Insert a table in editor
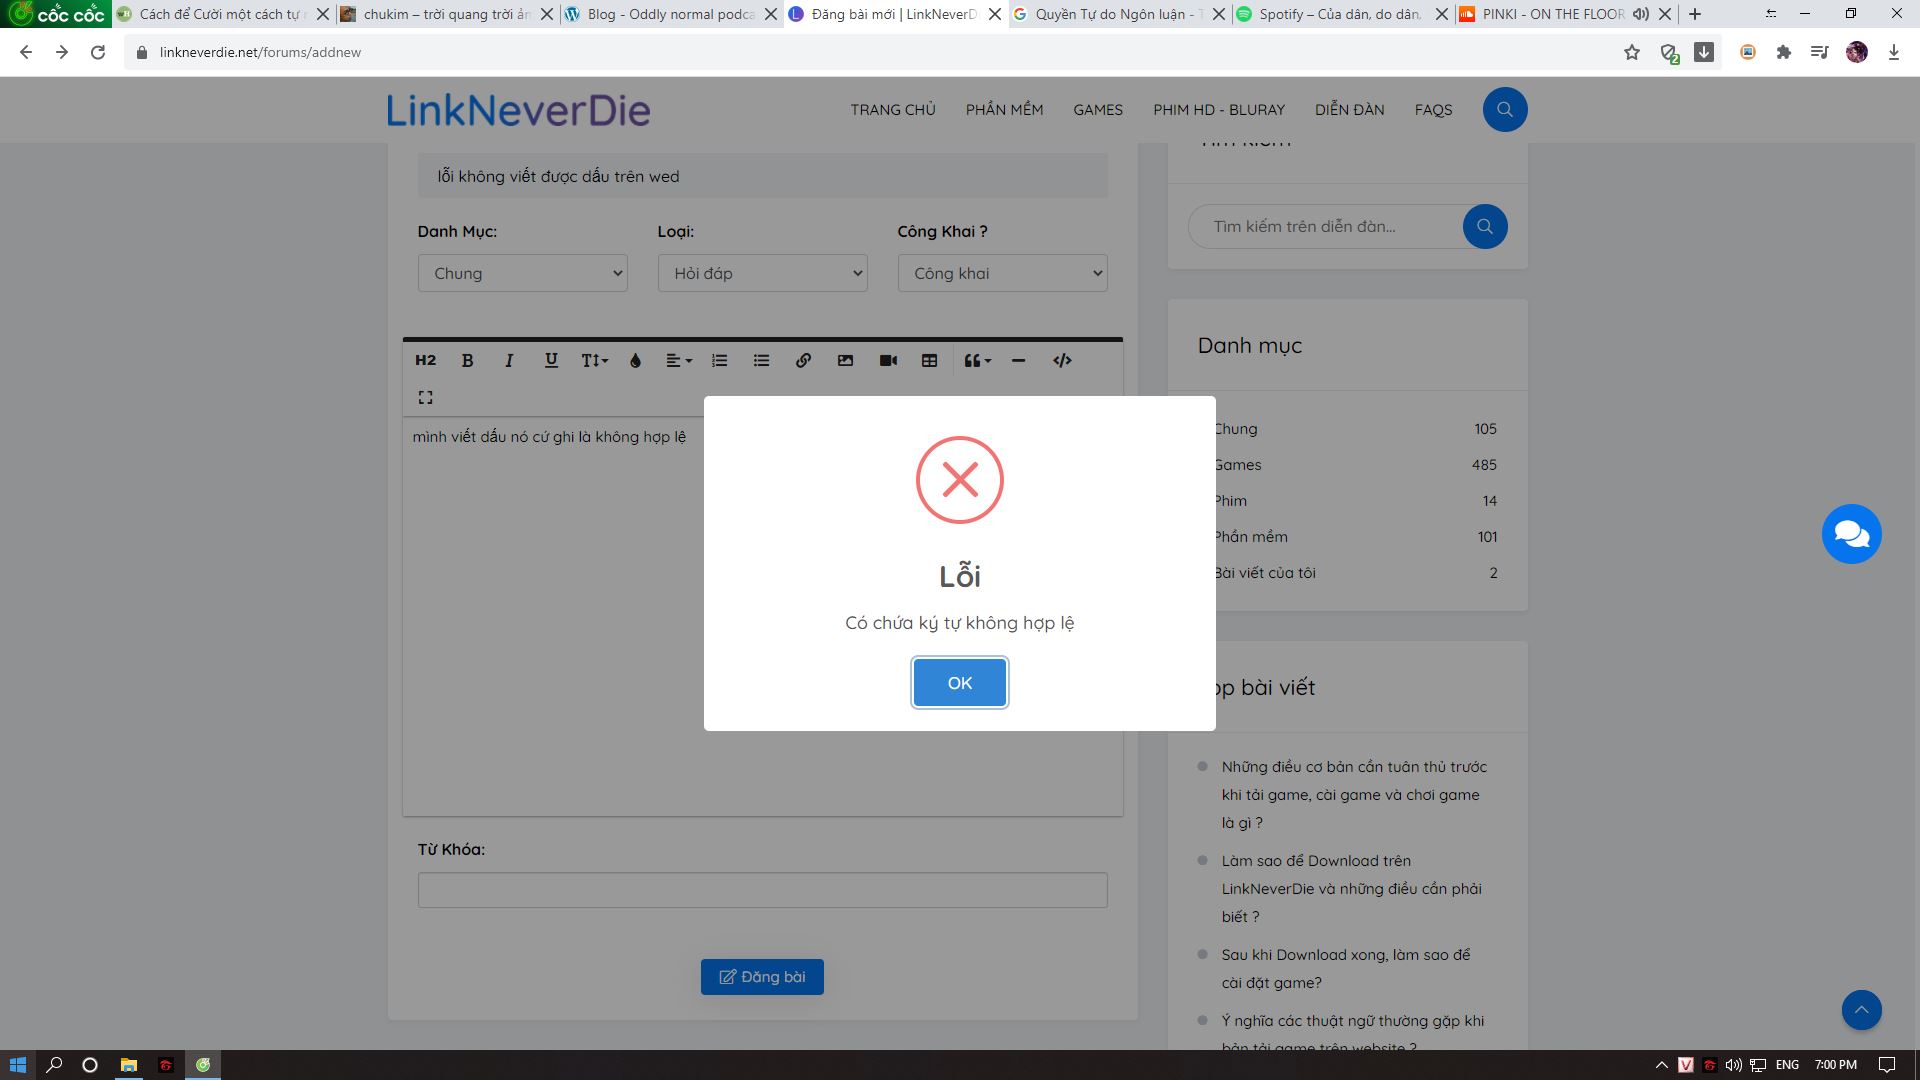Image resolution: width=1920 pixels, height=1080 pixels. click(x=929, y=361)
